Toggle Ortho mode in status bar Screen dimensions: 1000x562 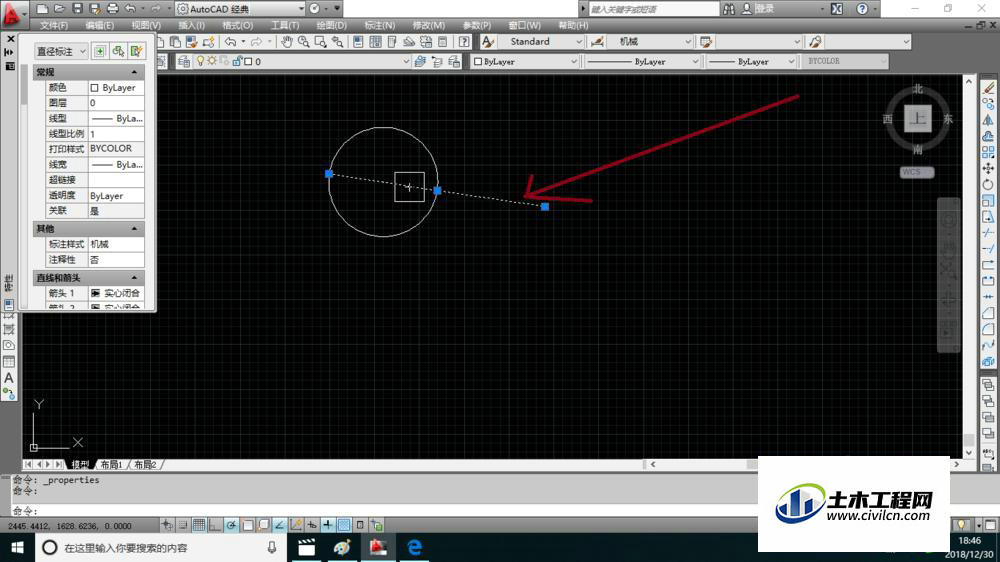[215, 525]
